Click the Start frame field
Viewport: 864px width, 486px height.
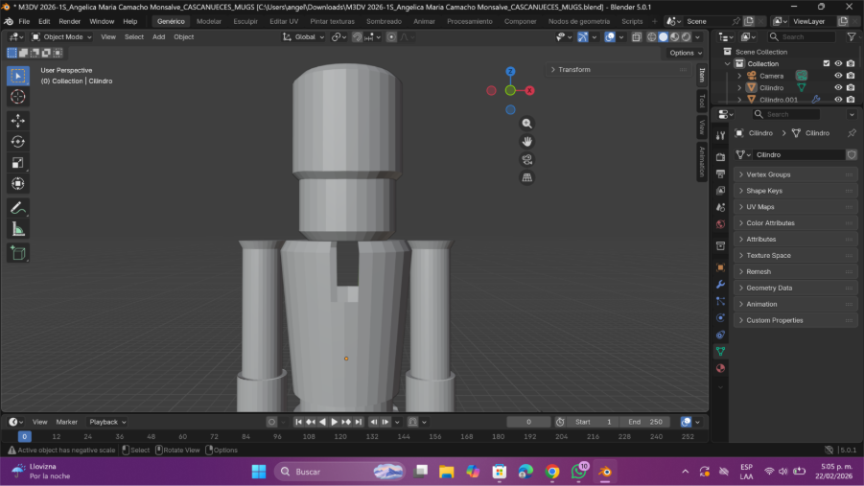(593, 422)
